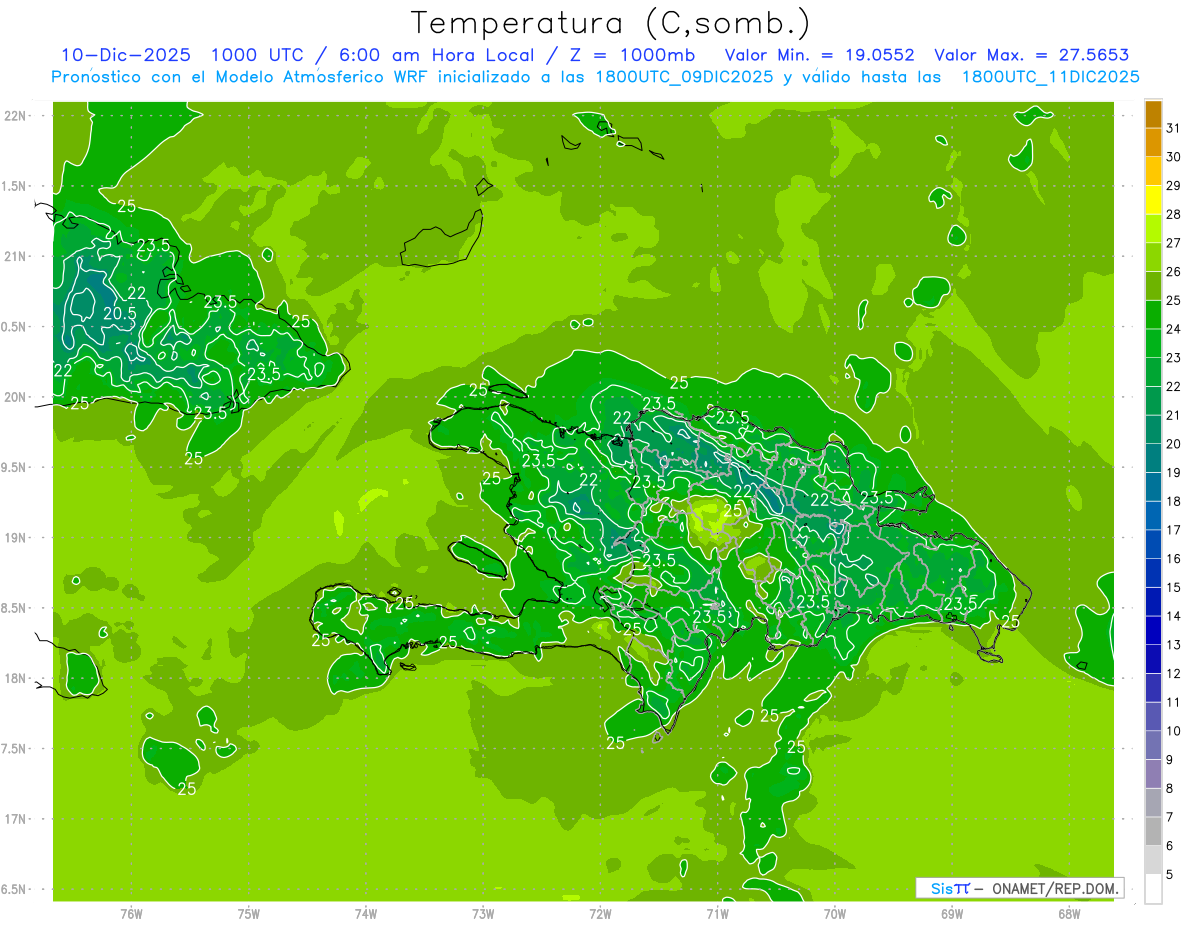Viewport: 1200px width, 927px height.
Task: Click the SisPI - ONAMET/REP.DOM. label
Action: [1020, 888]
